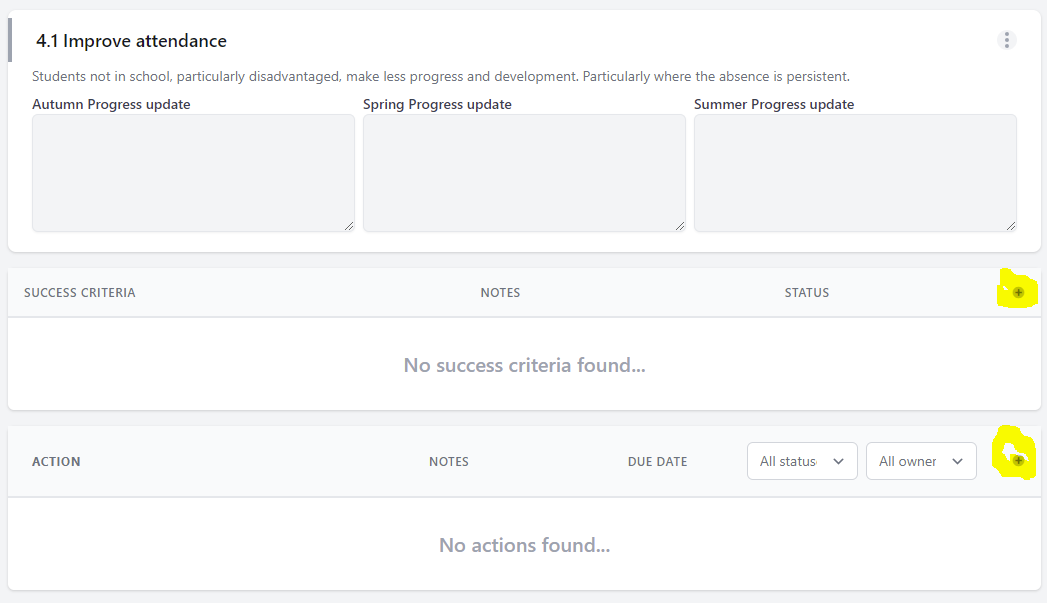The width and height of the screenshot is (1047, 603).
Task: Open the All owner filter dropdown
Action: pos(921,461)
